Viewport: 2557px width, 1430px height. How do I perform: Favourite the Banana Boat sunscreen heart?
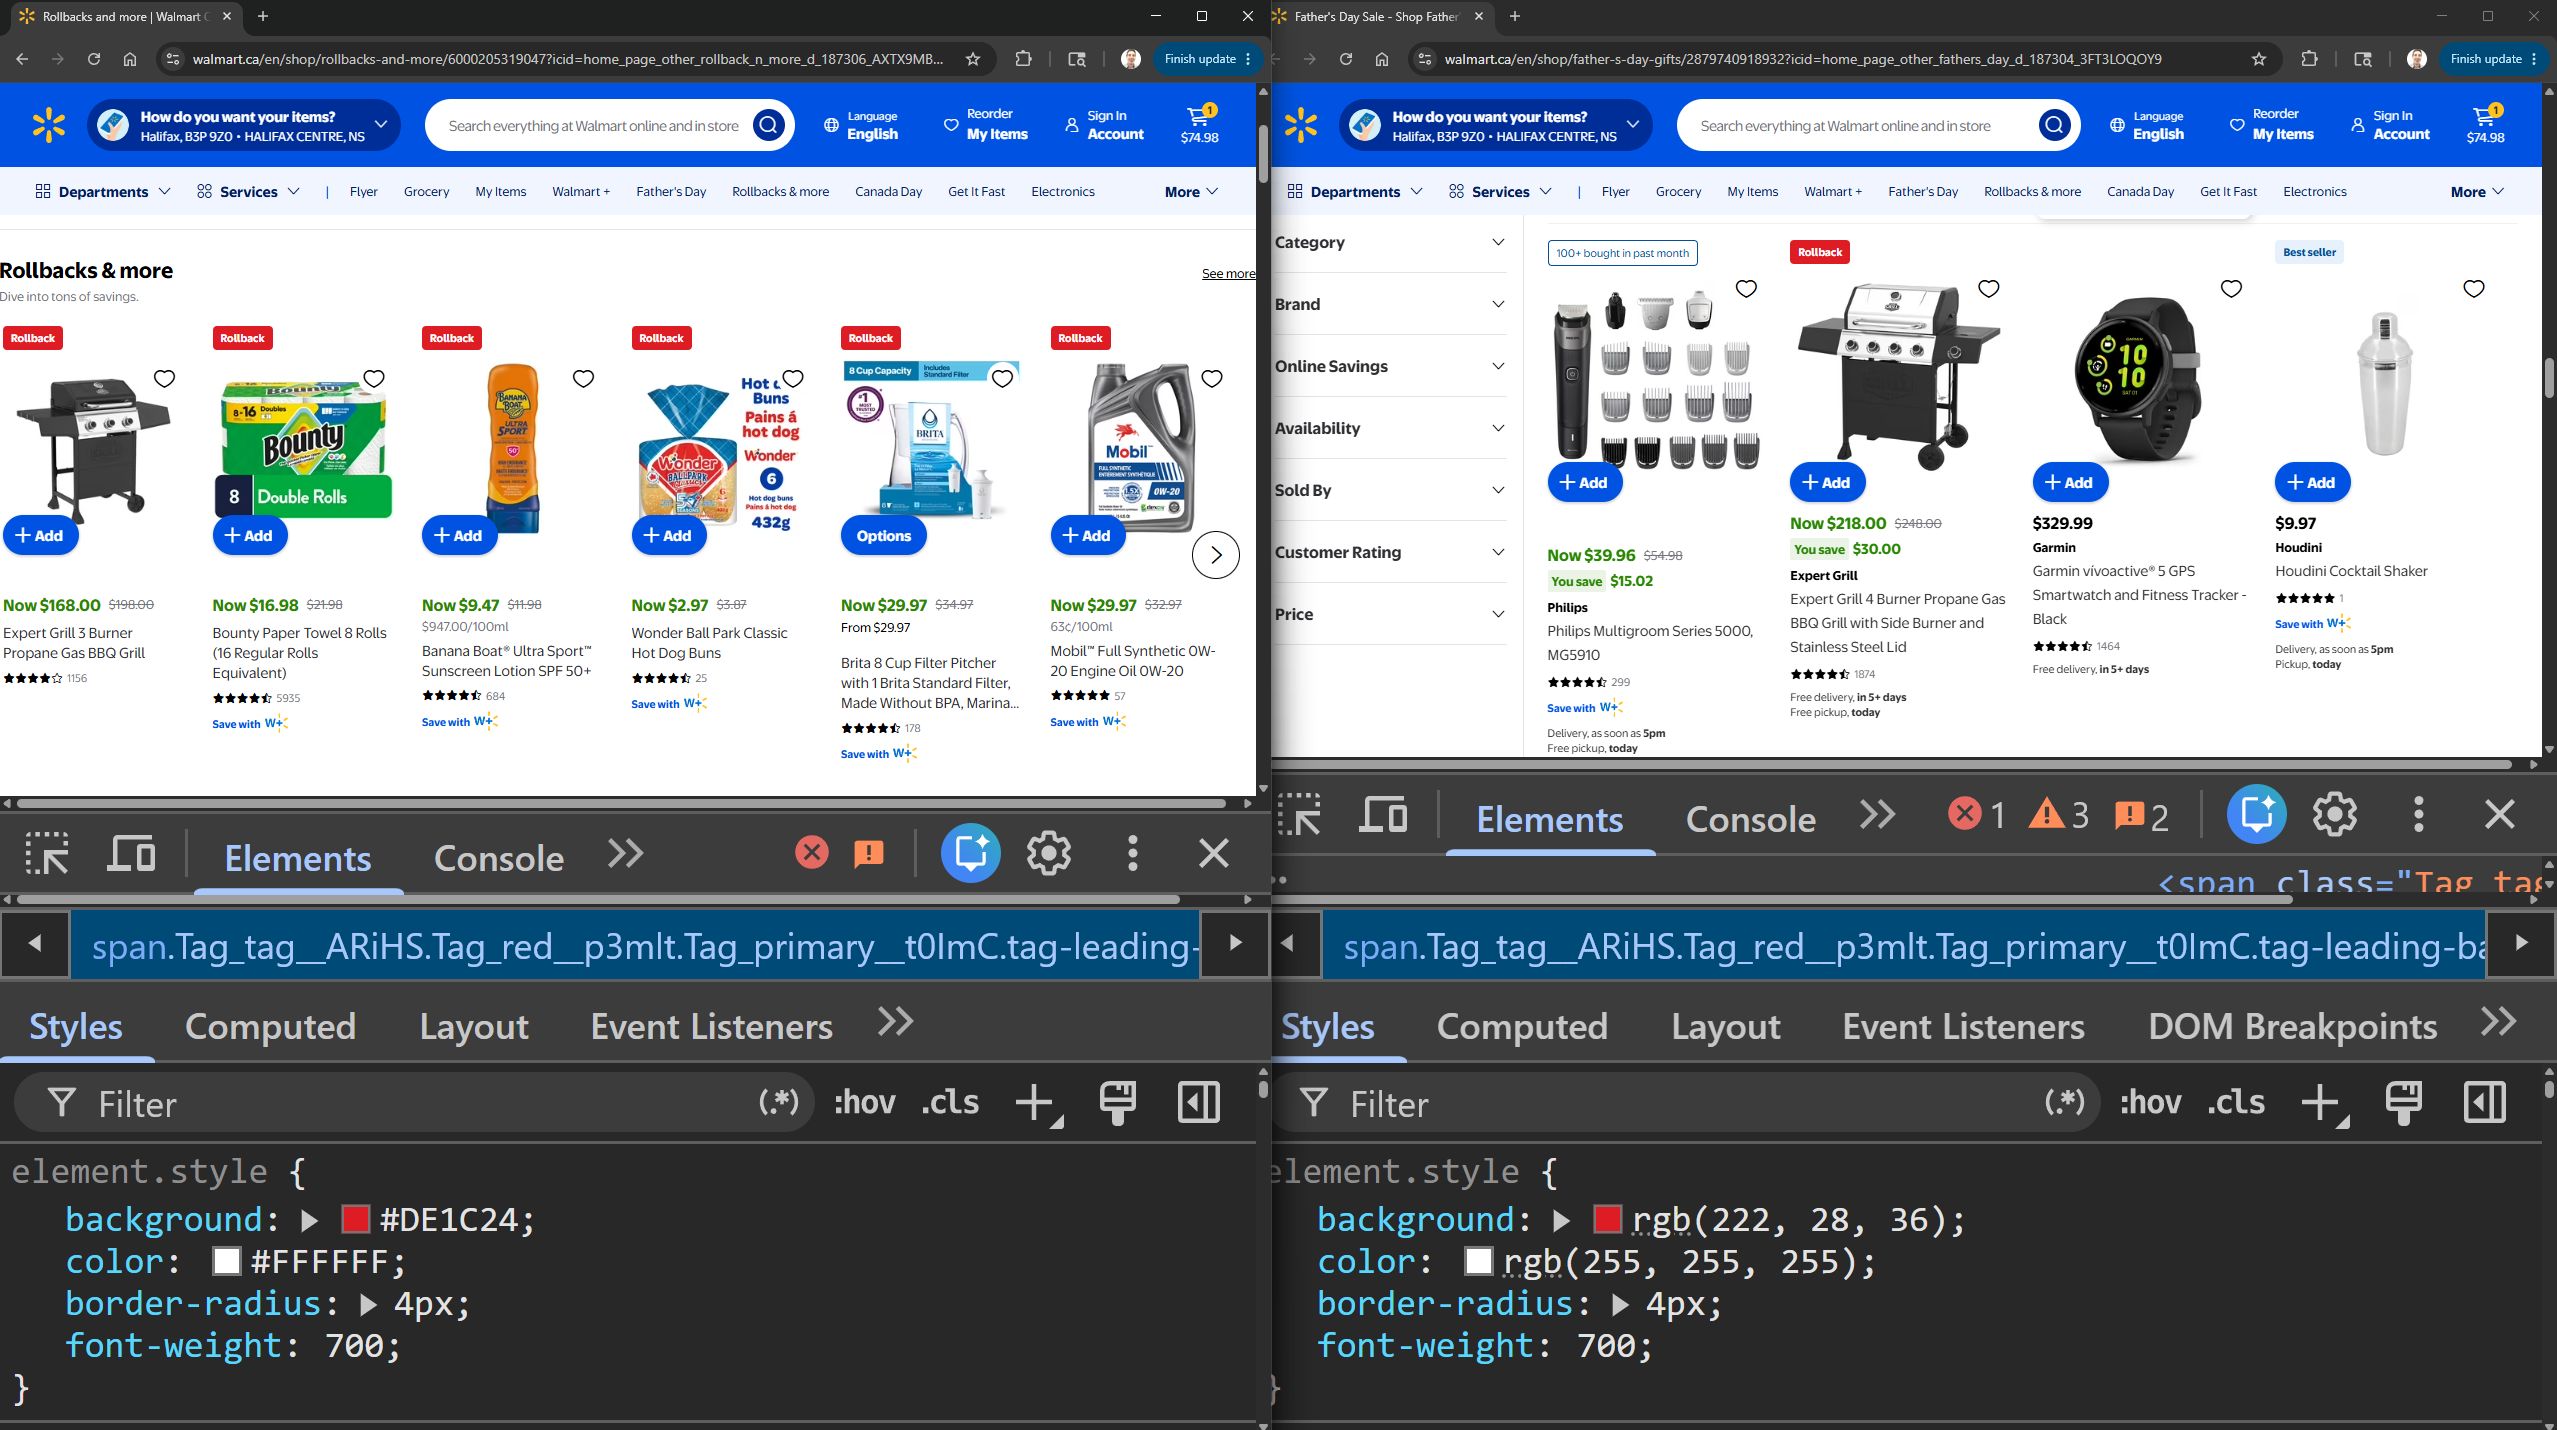pyautogui.click(x=583, y=378)
